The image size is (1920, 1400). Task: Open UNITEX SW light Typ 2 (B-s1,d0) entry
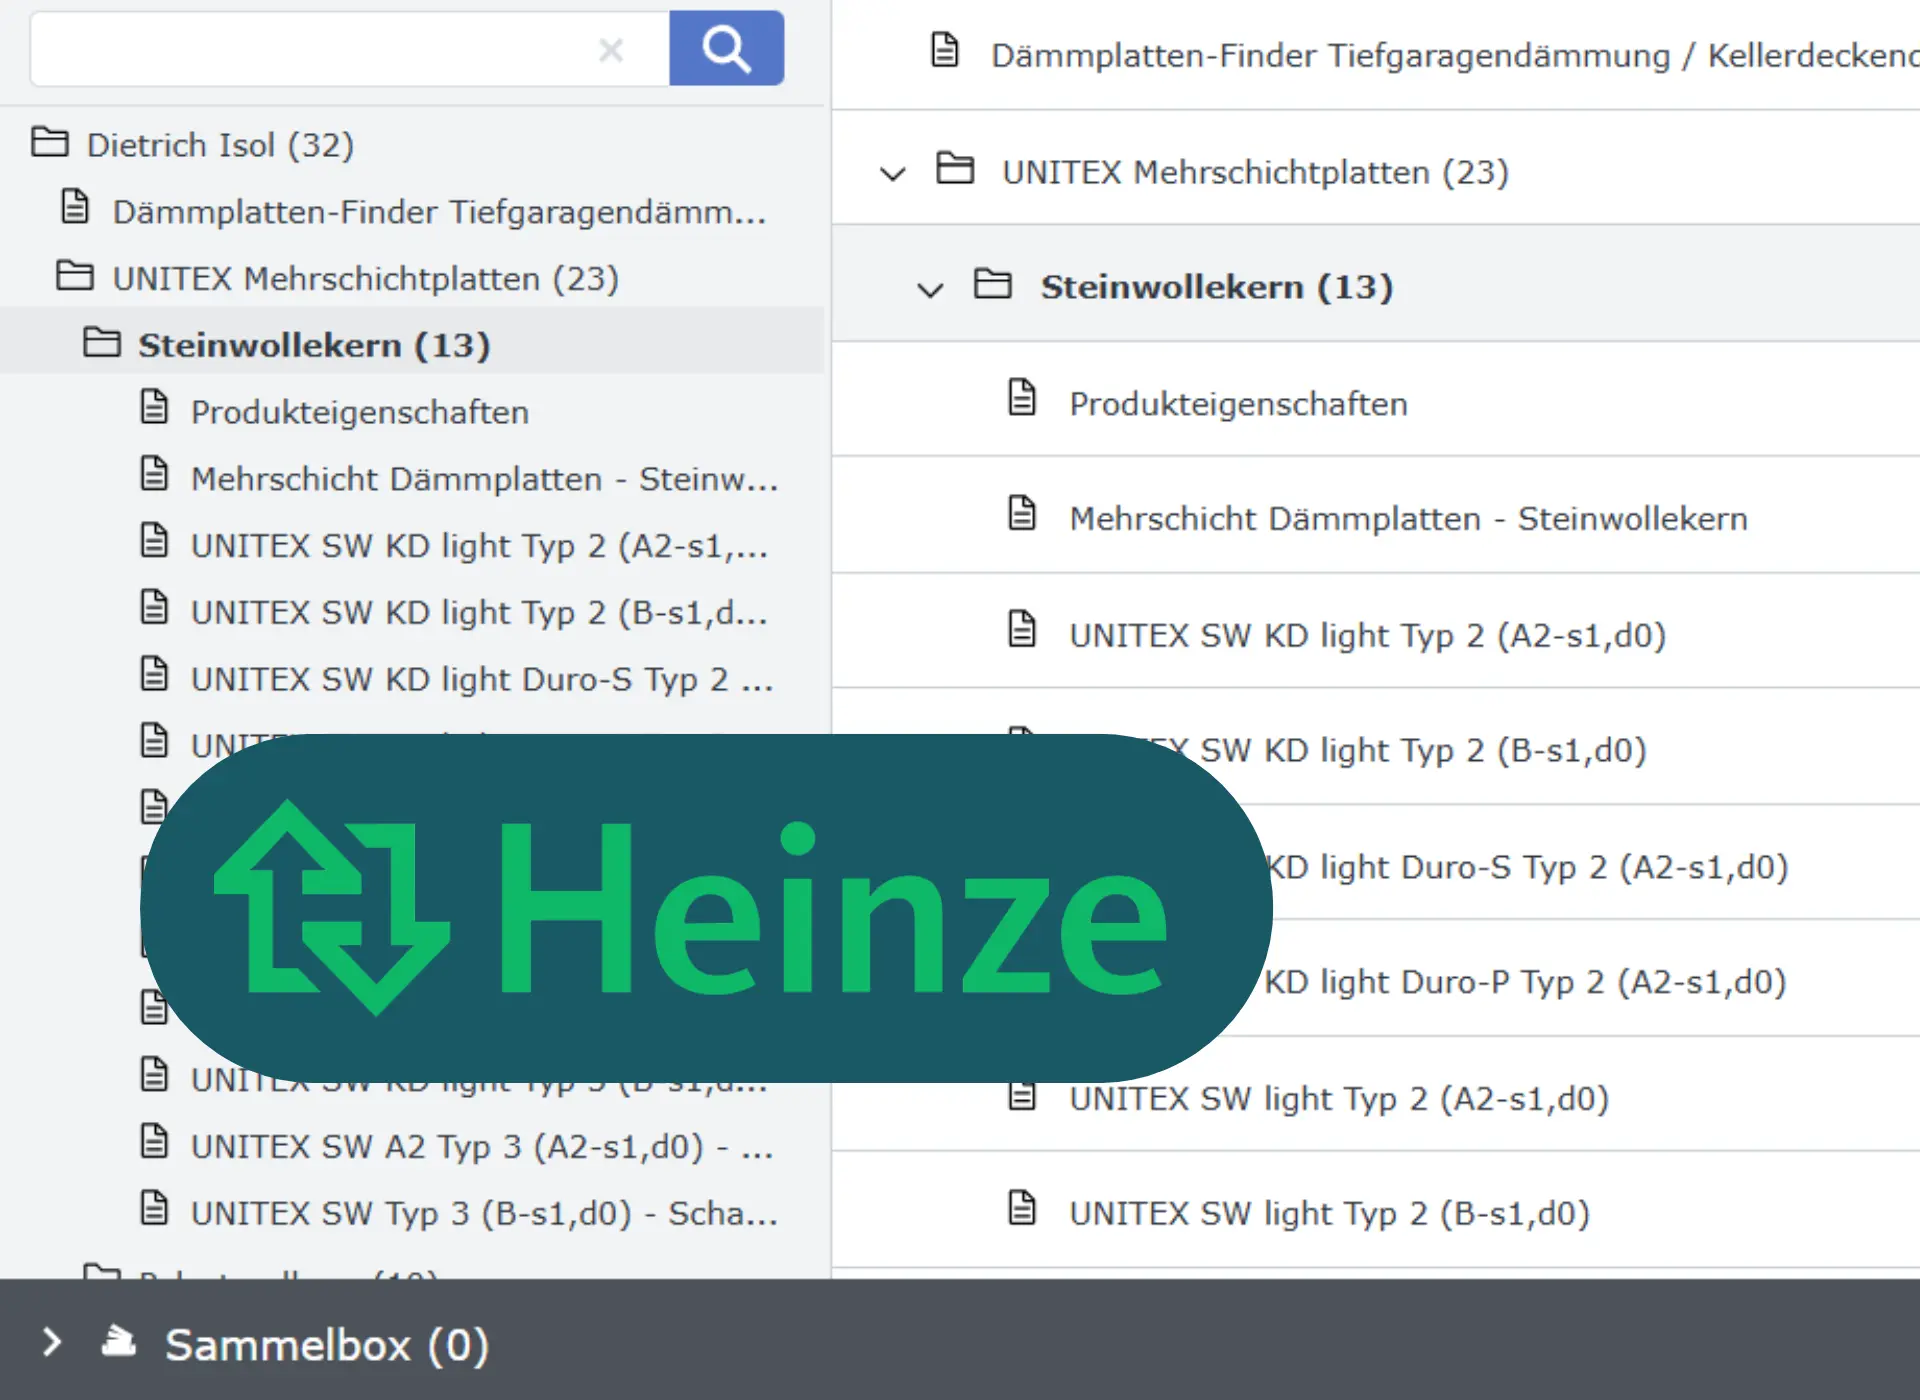1329,1213
